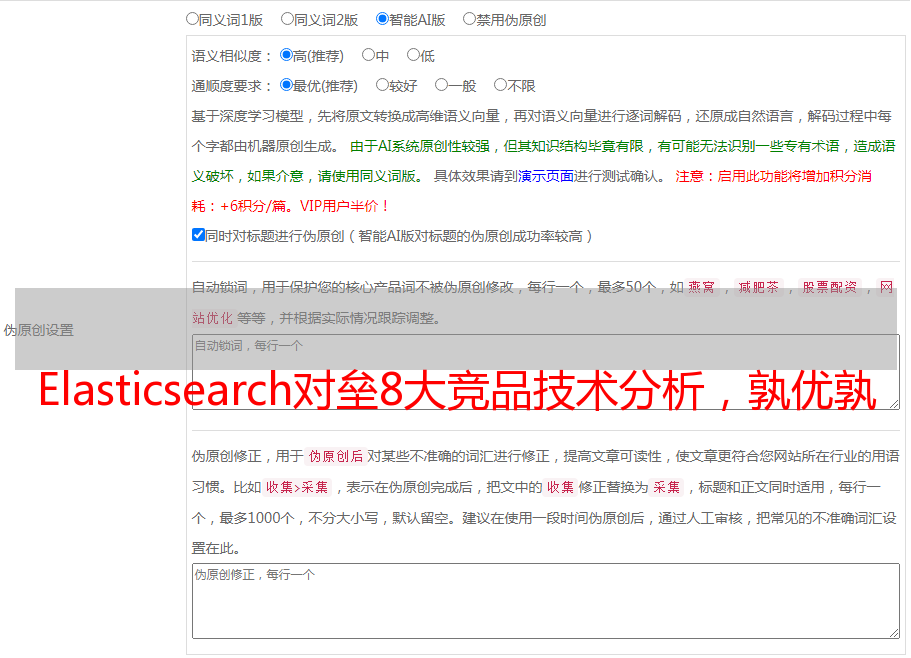Set 语义相似度 to 中
This screenshot has height=658, width=911.
(368, 55)
